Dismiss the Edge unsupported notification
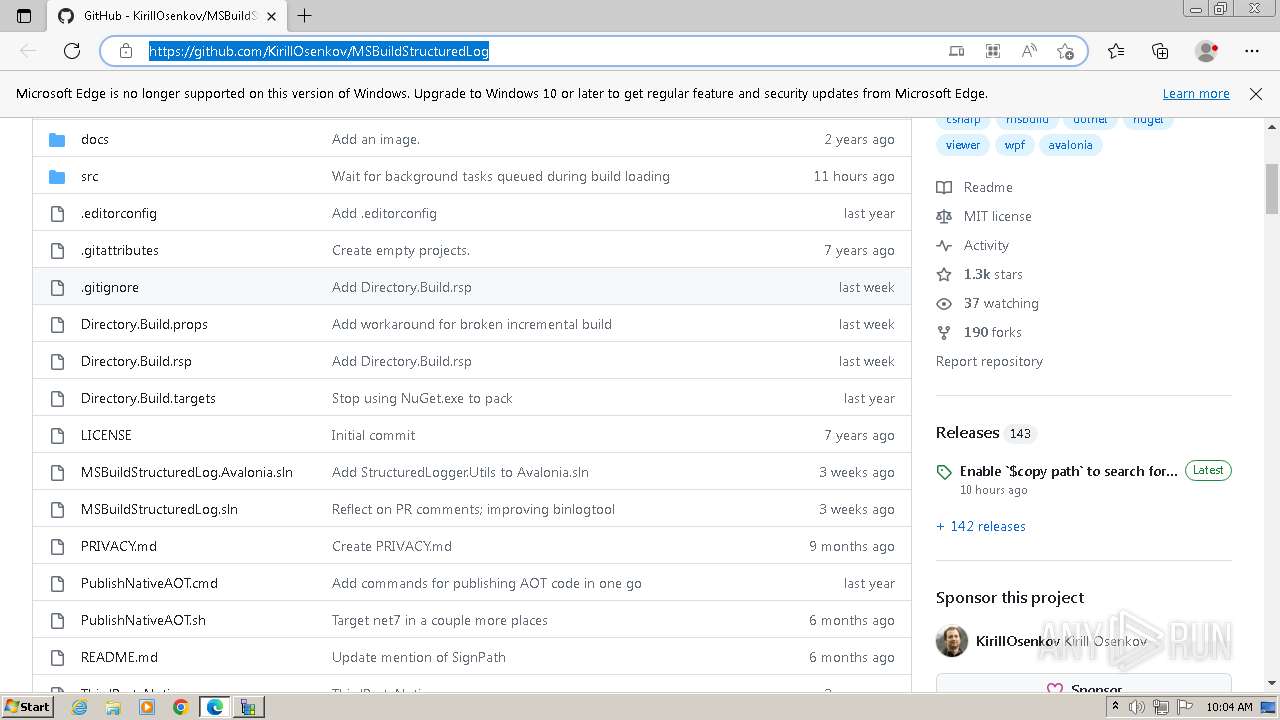1280x720 pixels. tap(1256, 93)
